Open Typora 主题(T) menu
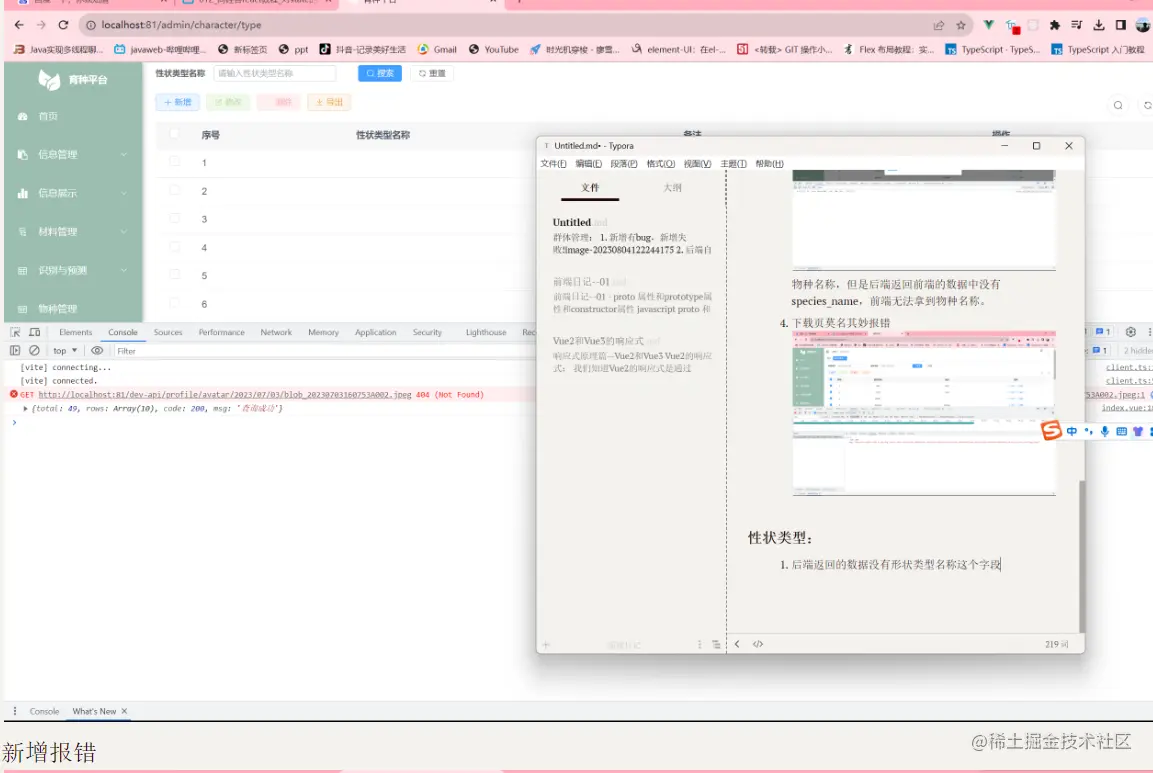 point(733,164)
